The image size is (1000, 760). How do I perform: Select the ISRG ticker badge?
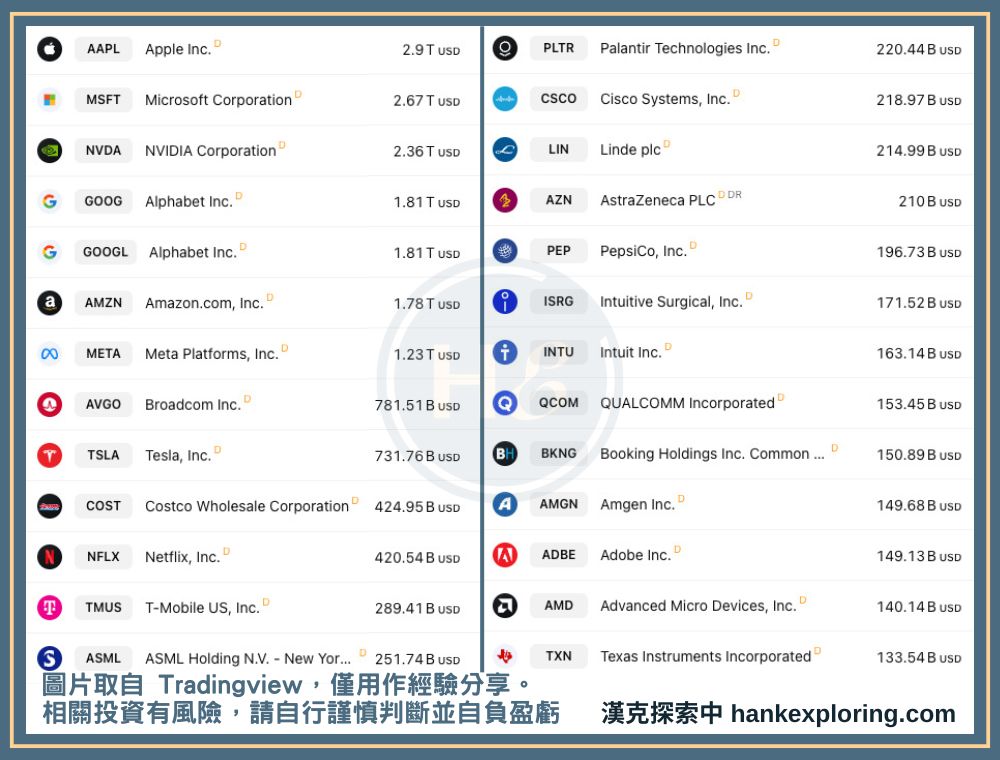pyautogui.click(x=559, y=302)
